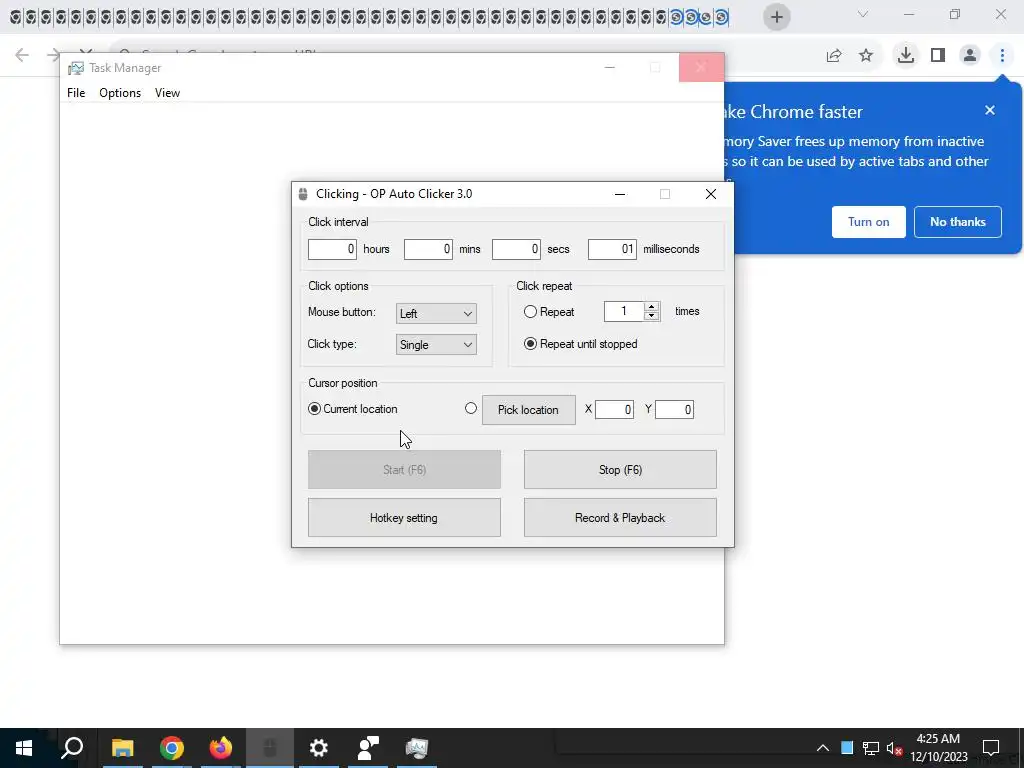The width and height of the screenshot is (1024, 768).
Task: Toggle Chrome side panel icon
Action: tap(938, 56)
